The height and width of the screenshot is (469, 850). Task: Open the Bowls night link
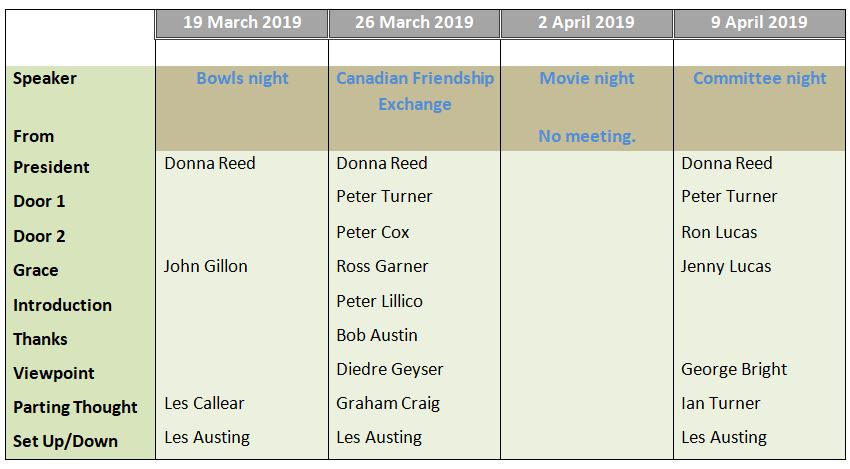(x=242, y=78)
